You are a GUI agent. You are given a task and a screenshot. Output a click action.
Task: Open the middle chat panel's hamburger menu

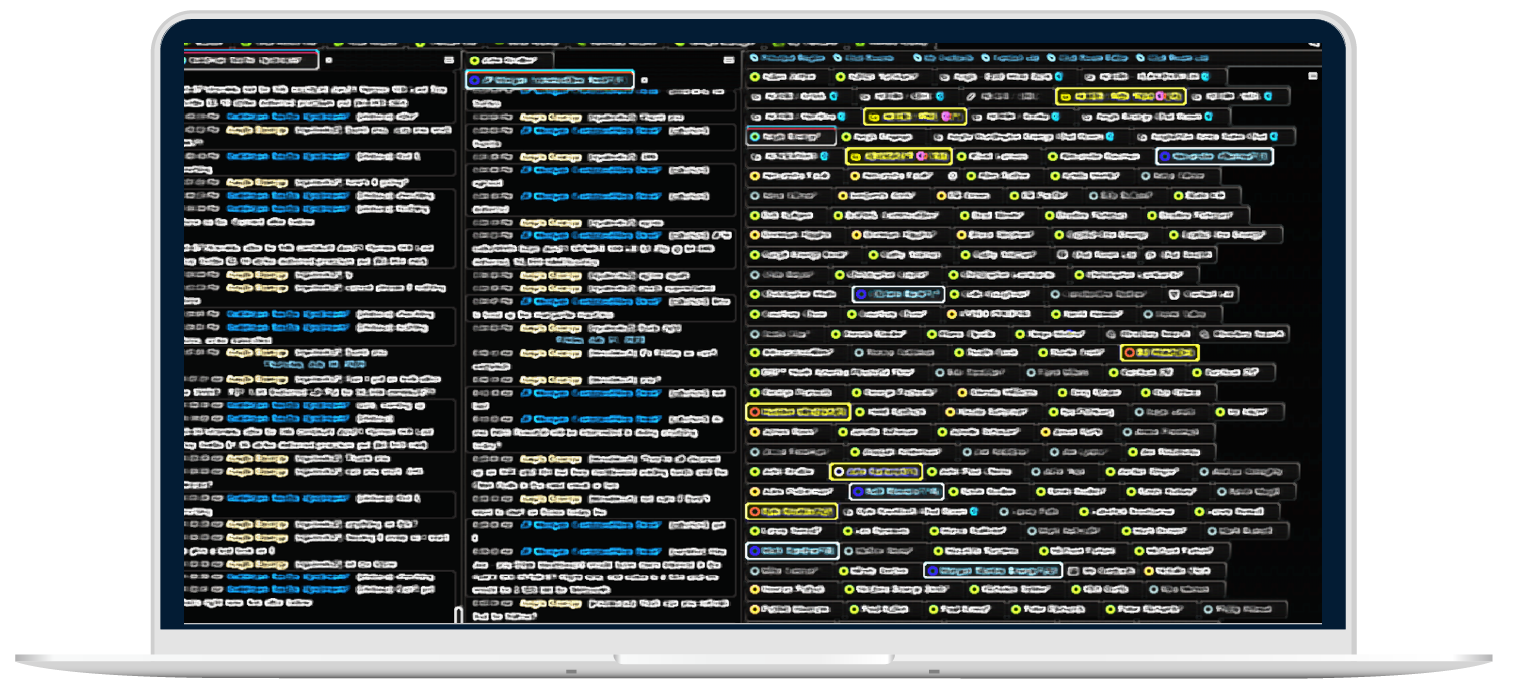[x=729, y=61]
